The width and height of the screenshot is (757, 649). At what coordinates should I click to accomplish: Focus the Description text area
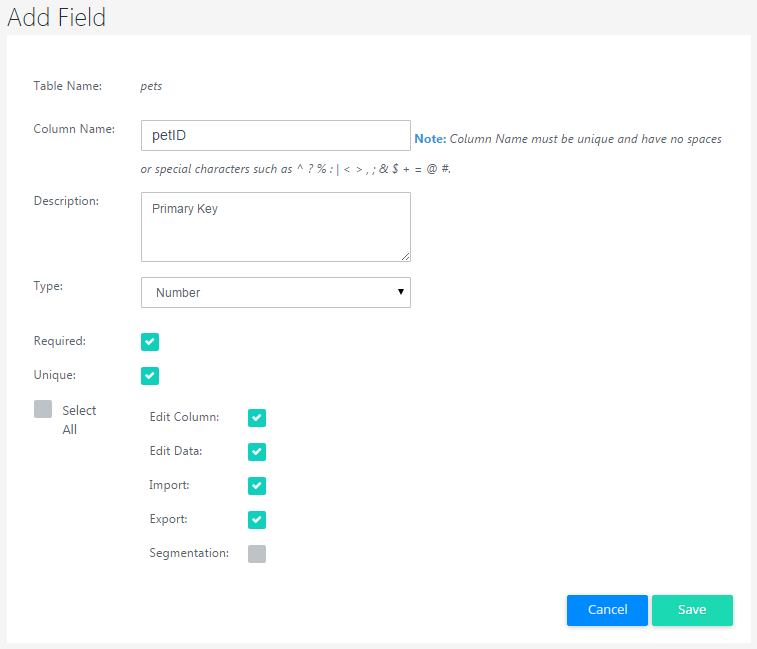275,227
